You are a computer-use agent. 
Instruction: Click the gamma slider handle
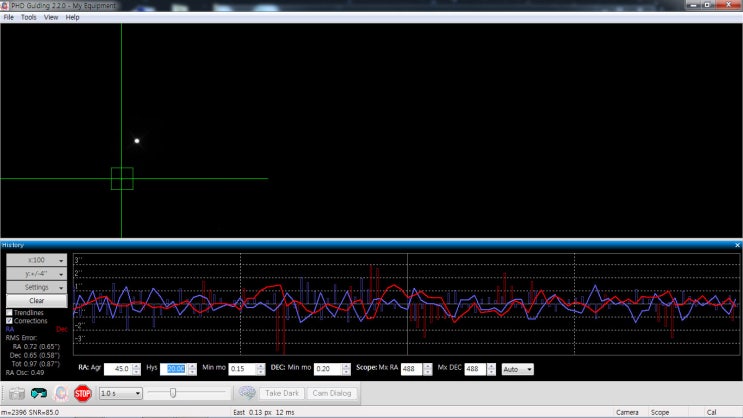pyautogui.click(x=173, y=393)
